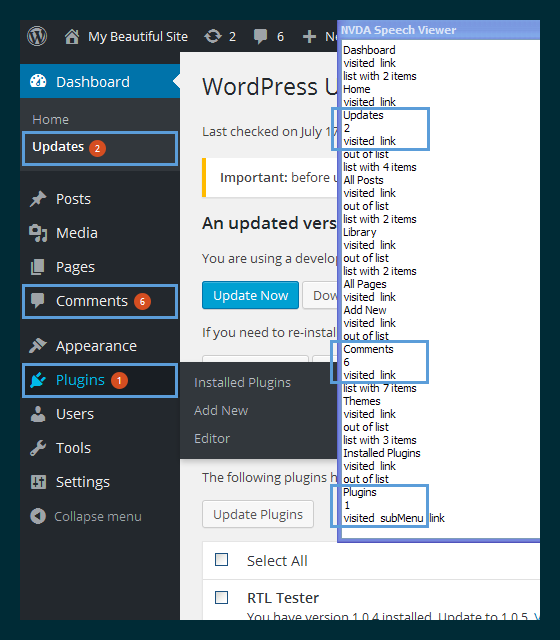This screenshot has width=560, height=640.
Task: Open the Dashboard menu item
Action: (x=100, y=81)
